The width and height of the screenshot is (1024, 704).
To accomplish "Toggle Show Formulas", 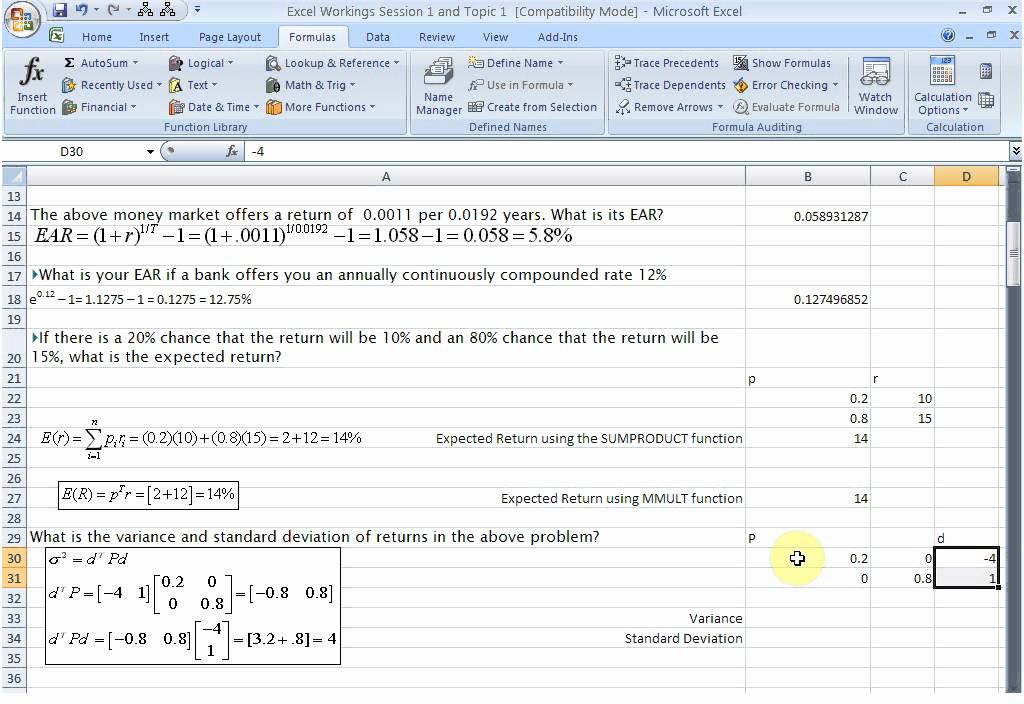I will tap(782, 63).
